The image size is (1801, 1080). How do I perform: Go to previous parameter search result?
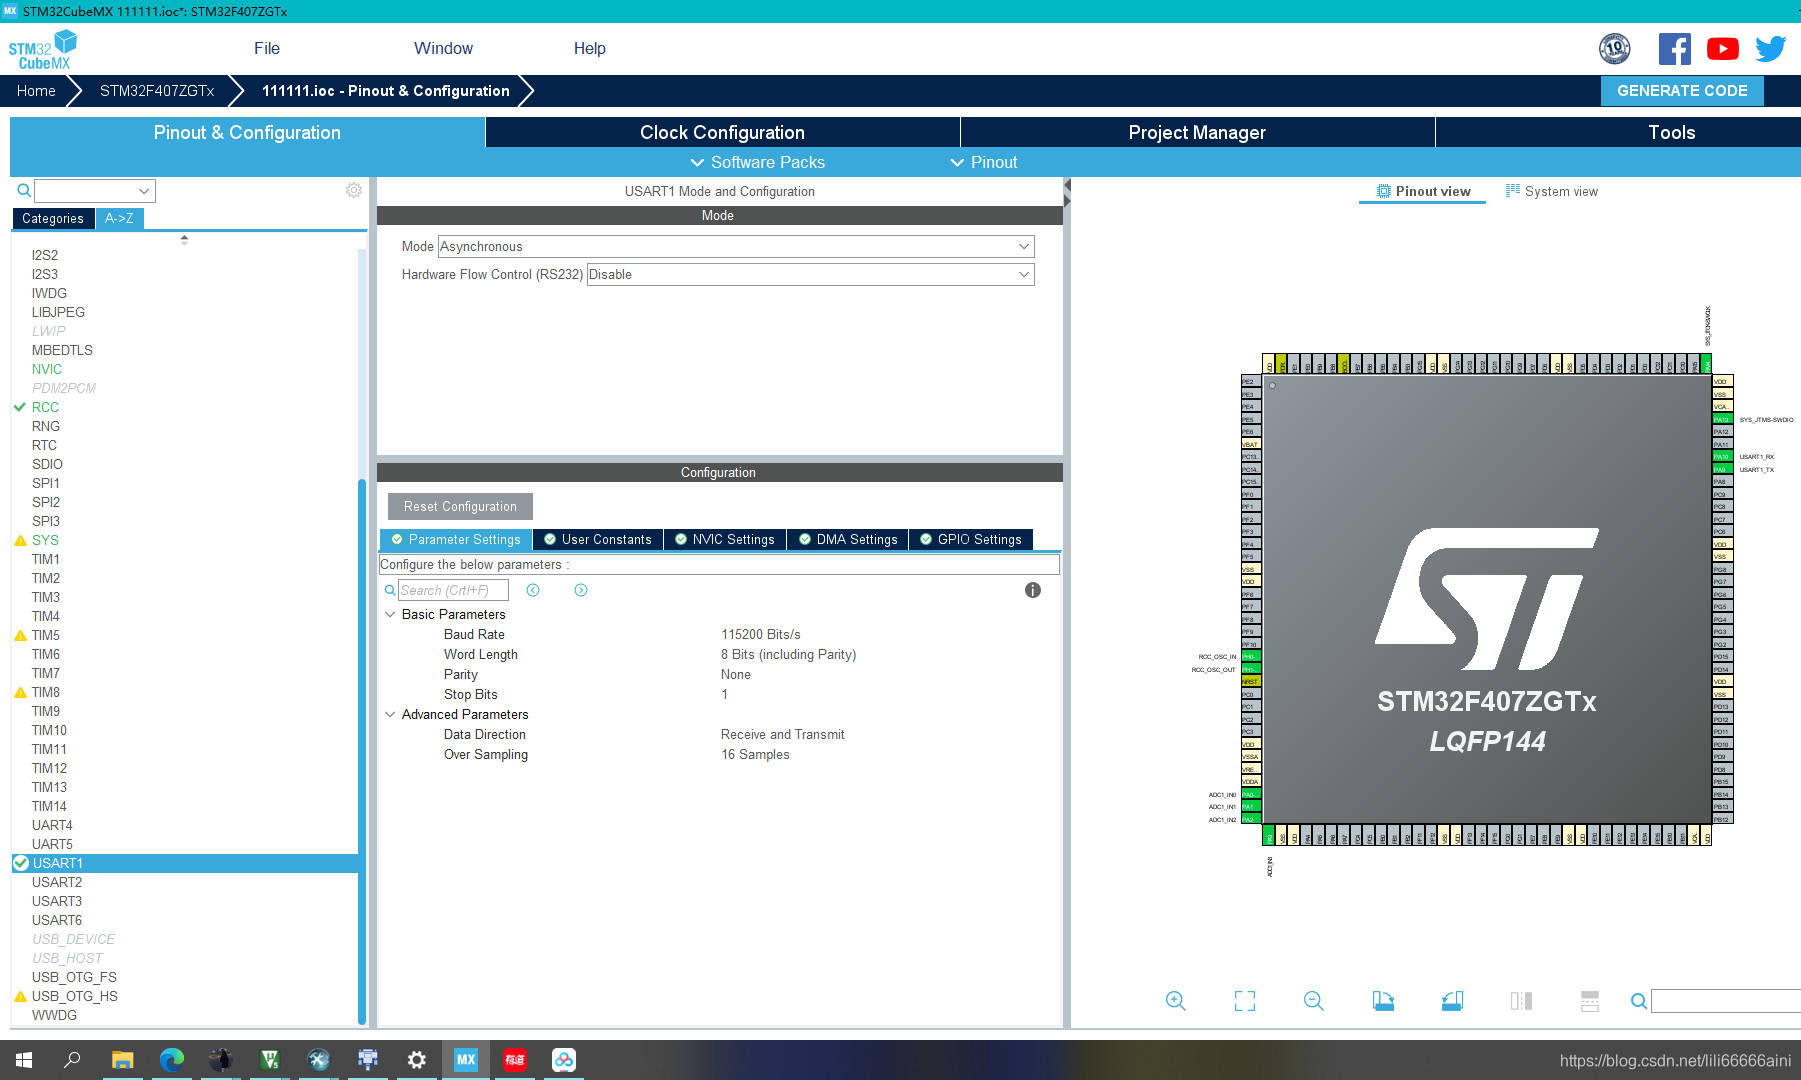(x=533, y=590)
